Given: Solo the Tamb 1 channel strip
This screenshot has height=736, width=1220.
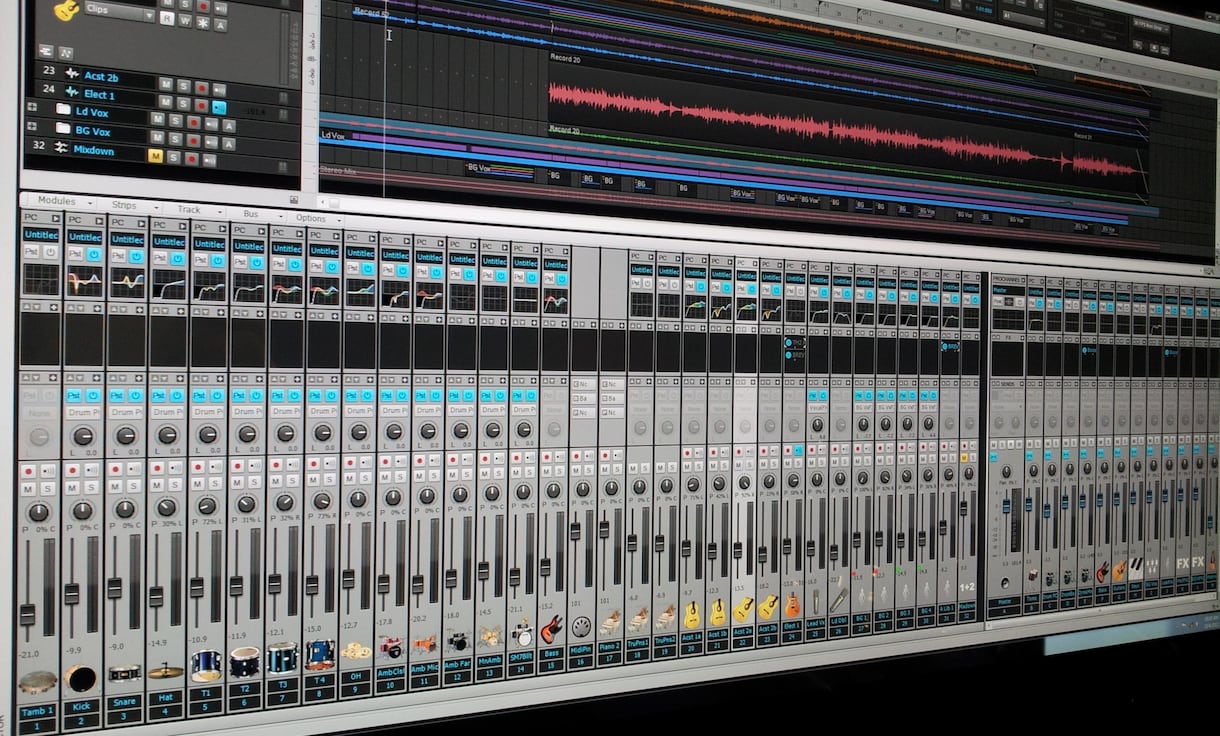Looking at the screenshot, I should (x=48, y=489).
